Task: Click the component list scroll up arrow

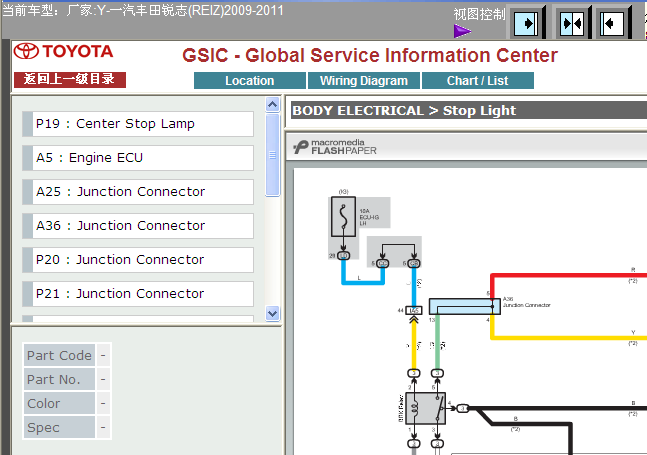Action: click(272, 105)
